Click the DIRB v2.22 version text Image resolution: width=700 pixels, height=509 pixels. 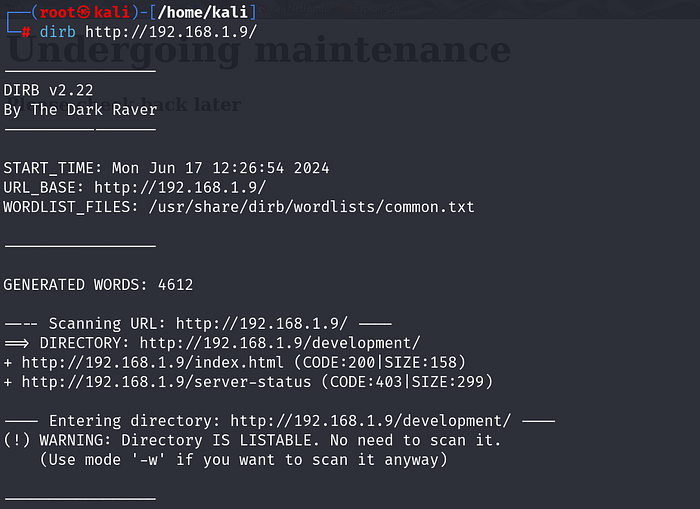click(x=49, y=90)
